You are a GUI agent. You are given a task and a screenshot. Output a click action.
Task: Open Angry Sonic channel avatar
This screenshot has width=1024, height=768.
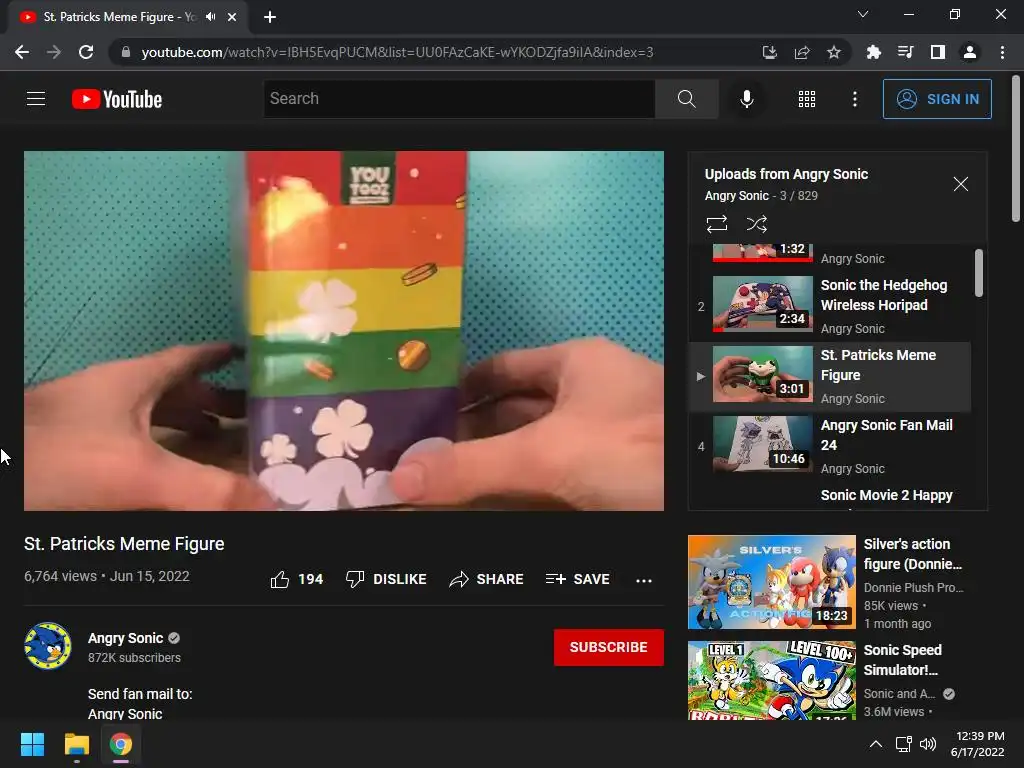[x=48, y=646]
